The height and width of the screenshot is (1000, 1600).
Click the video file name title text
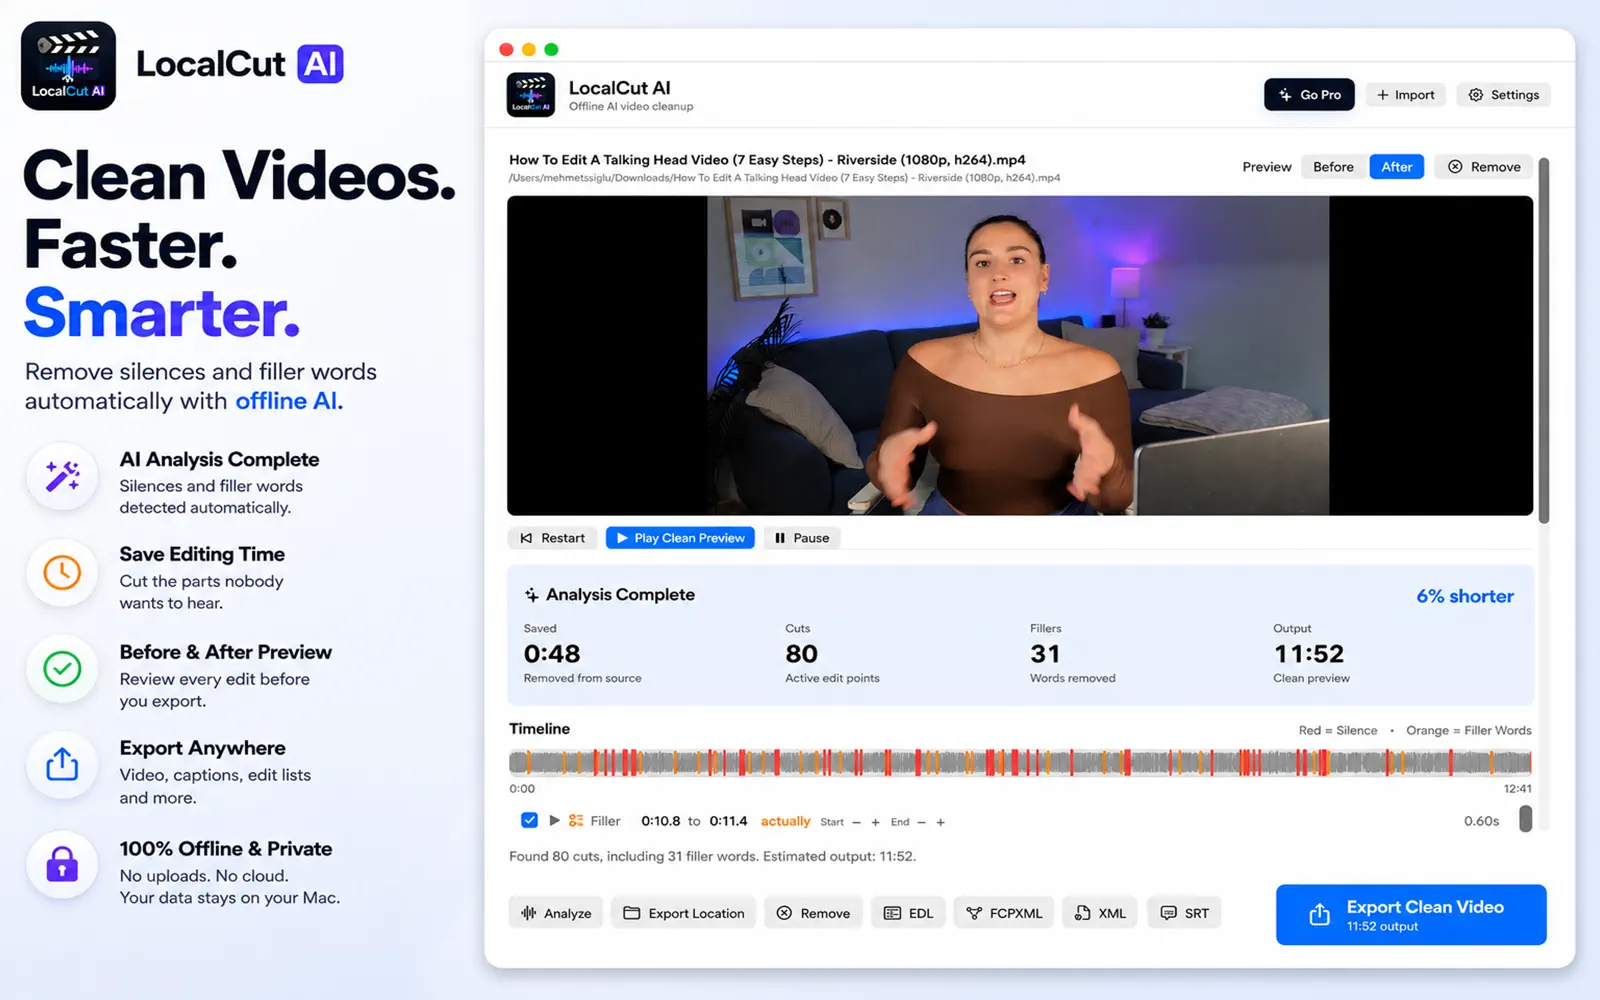point(767,160)
